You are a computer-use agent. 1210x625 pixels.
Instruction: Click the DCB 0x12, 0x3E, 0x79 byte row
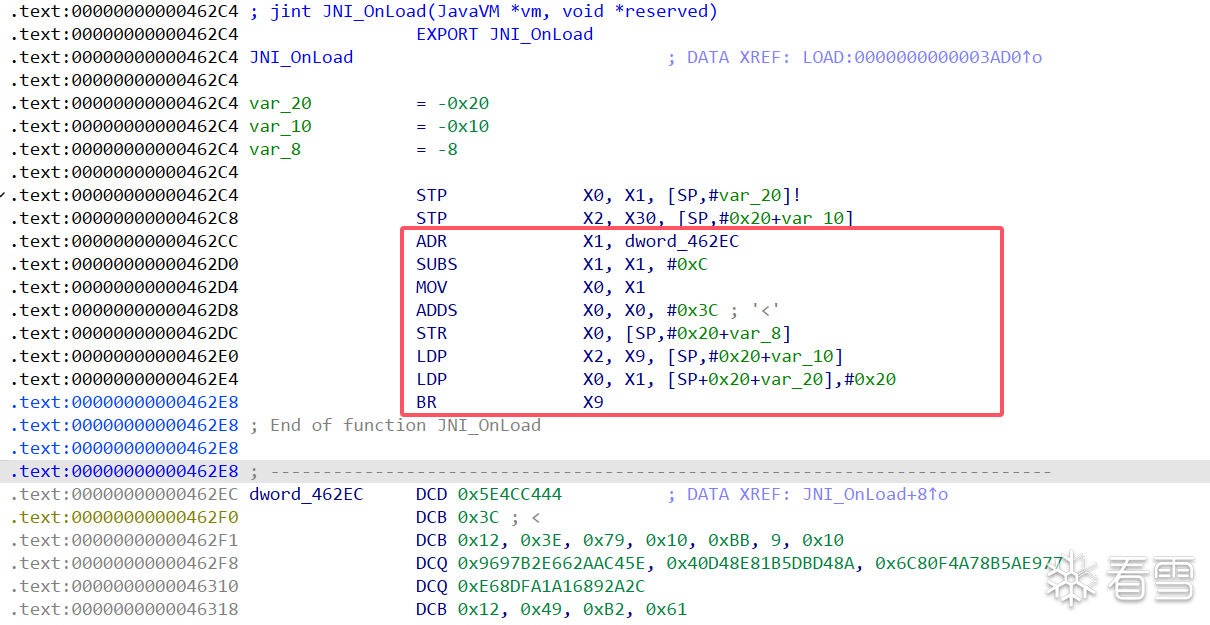[630, 540]
